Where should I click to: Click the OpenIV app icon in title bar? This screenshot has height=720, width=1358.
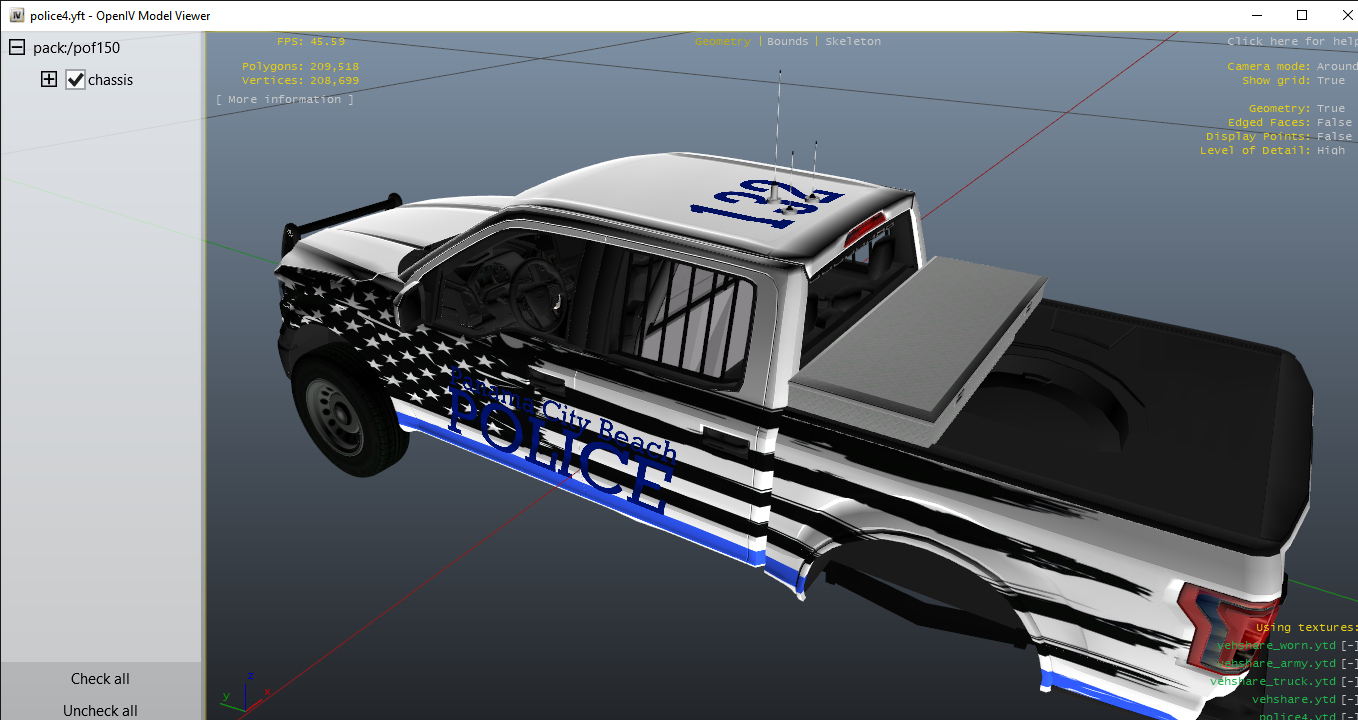17,16
